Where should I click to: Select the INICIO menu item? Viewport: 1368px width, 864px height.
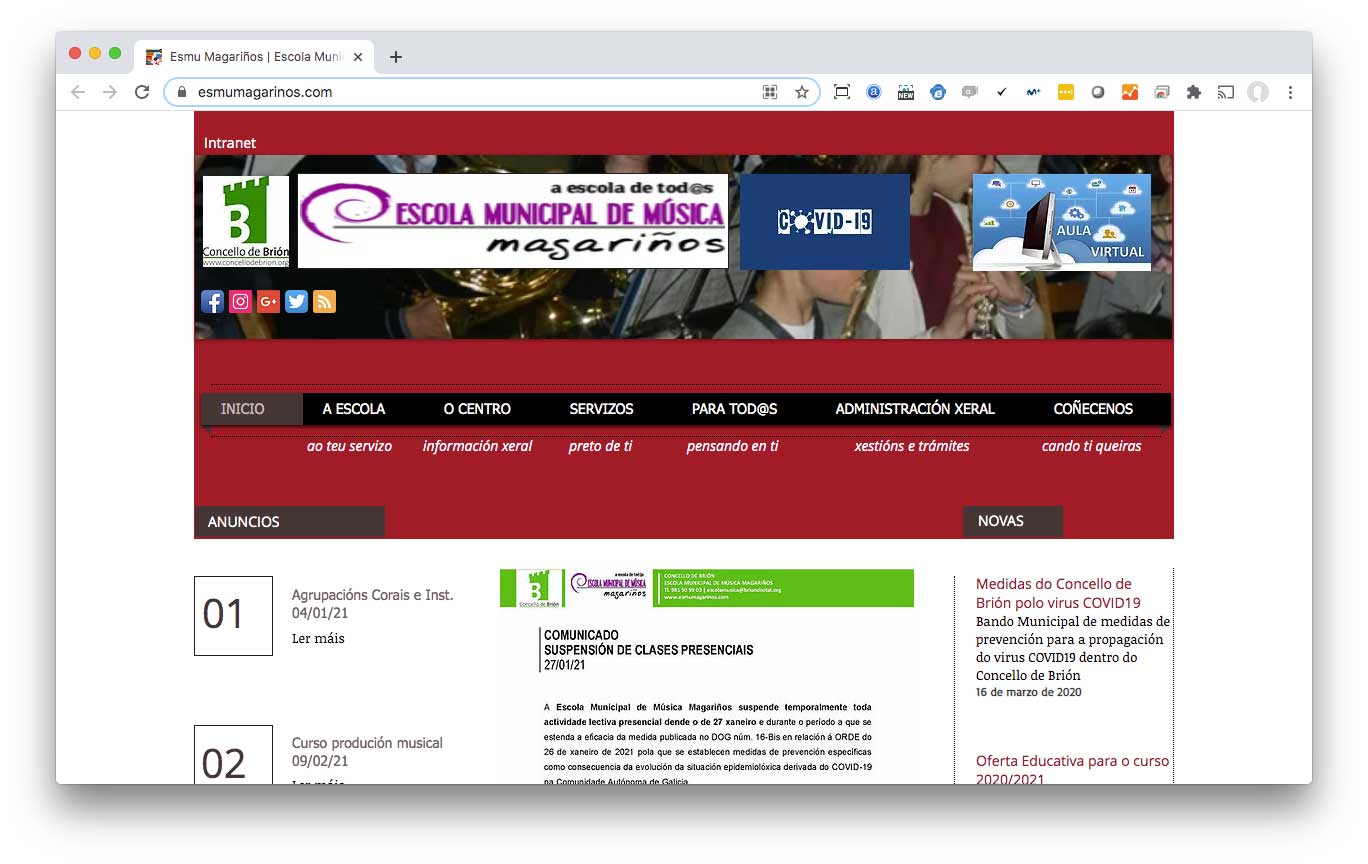[243, 409]
